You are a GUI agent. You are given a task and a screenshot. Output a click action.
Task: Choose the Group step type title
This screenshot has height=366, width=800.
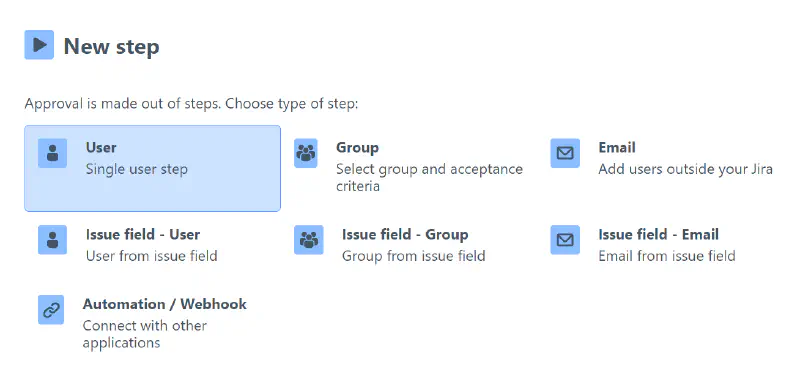357,148
